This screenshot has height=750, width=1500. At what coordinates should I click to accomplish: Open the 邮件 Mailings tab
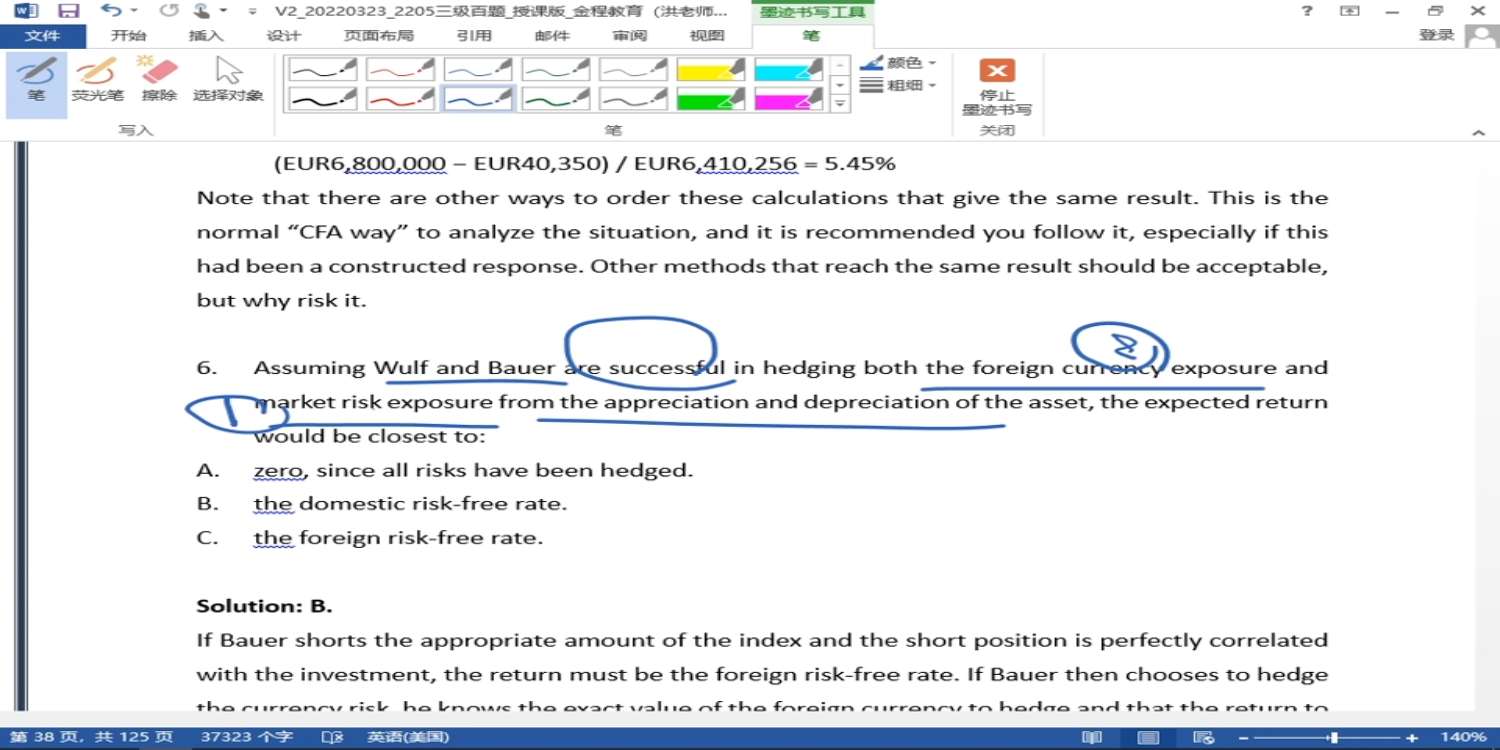(552, 36)
